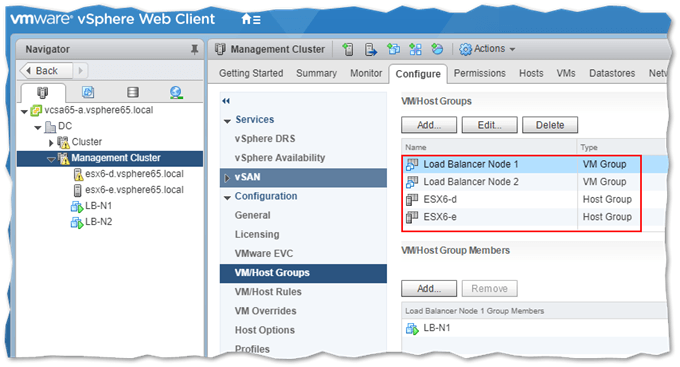Open the Monitor tab

click(x=366, y=73)
